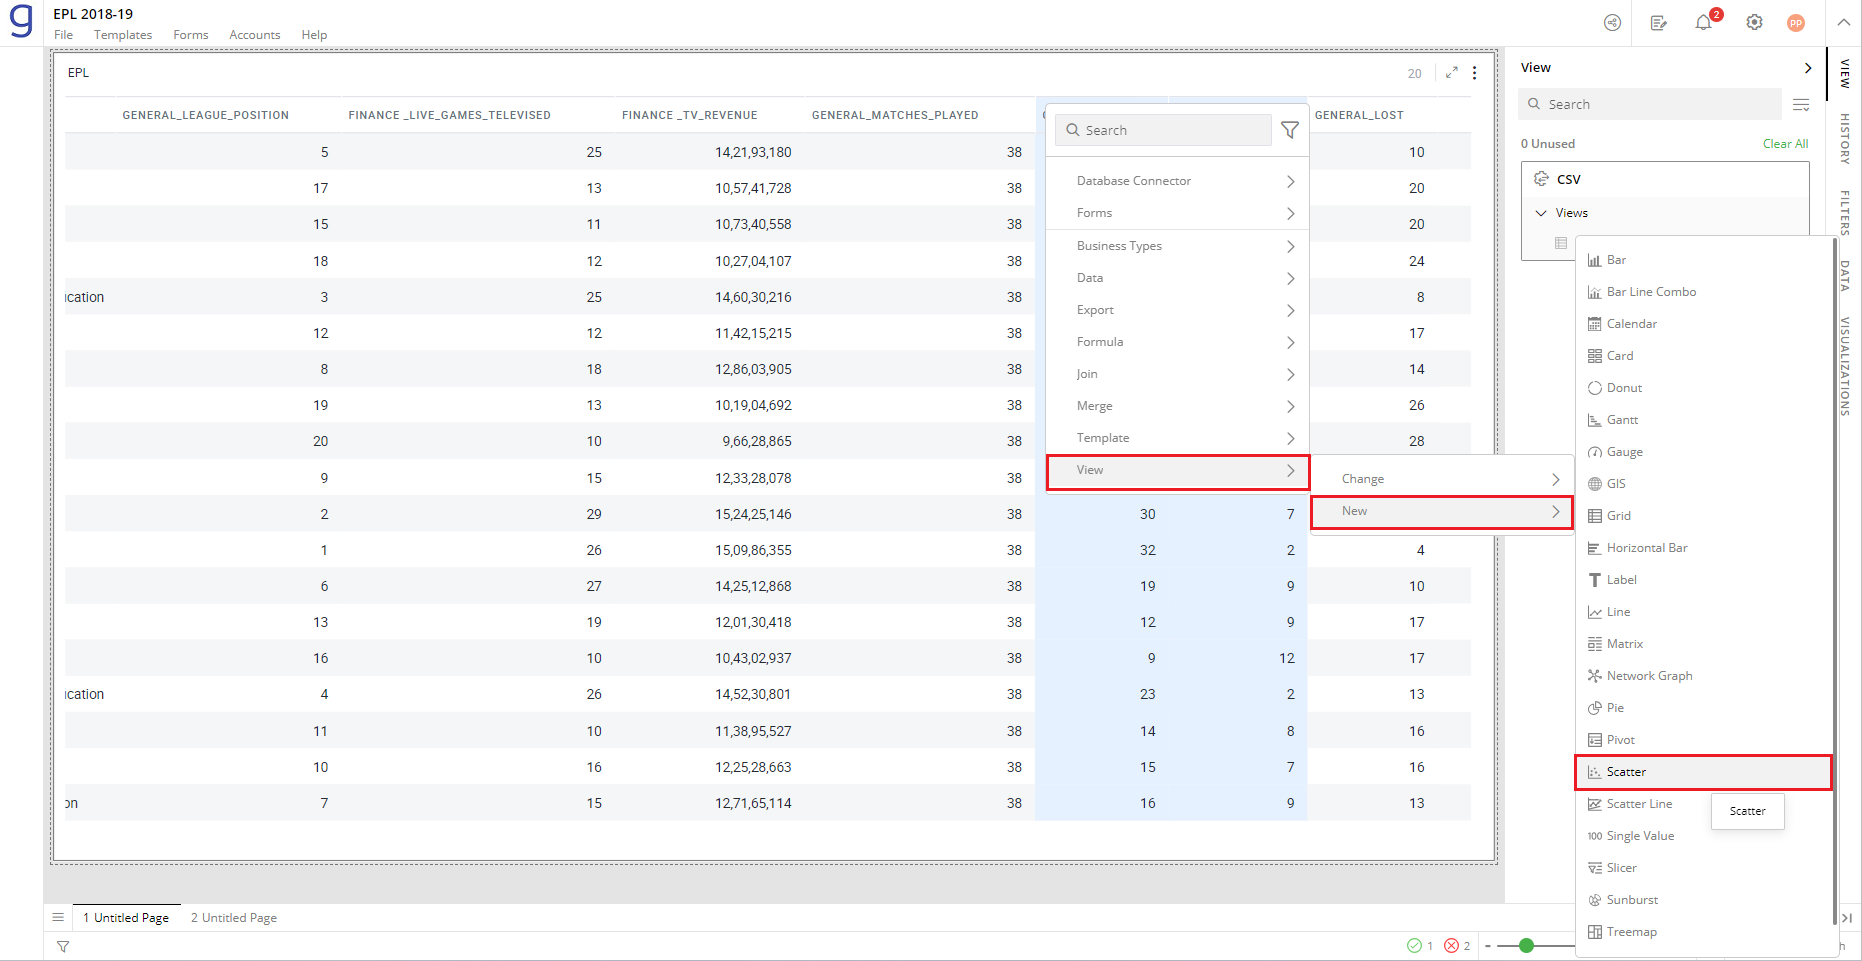The width and height of the screenshot is (1862, 961).
Task: Expand the Join submenu
Action: coord(1177,374)
